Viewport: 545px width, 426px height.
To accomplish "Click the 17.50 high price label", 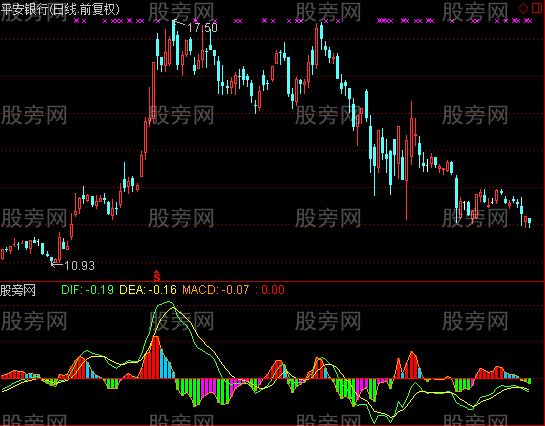I will [203, 27].
